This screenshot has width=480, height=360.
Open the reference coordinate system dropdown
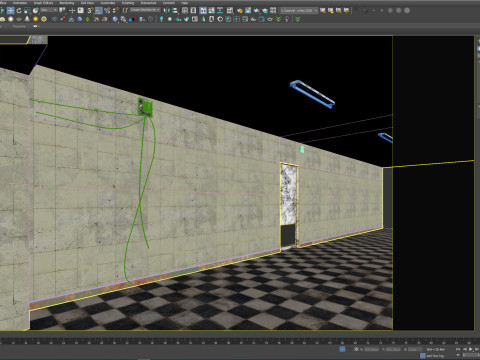tap(49, 10)
